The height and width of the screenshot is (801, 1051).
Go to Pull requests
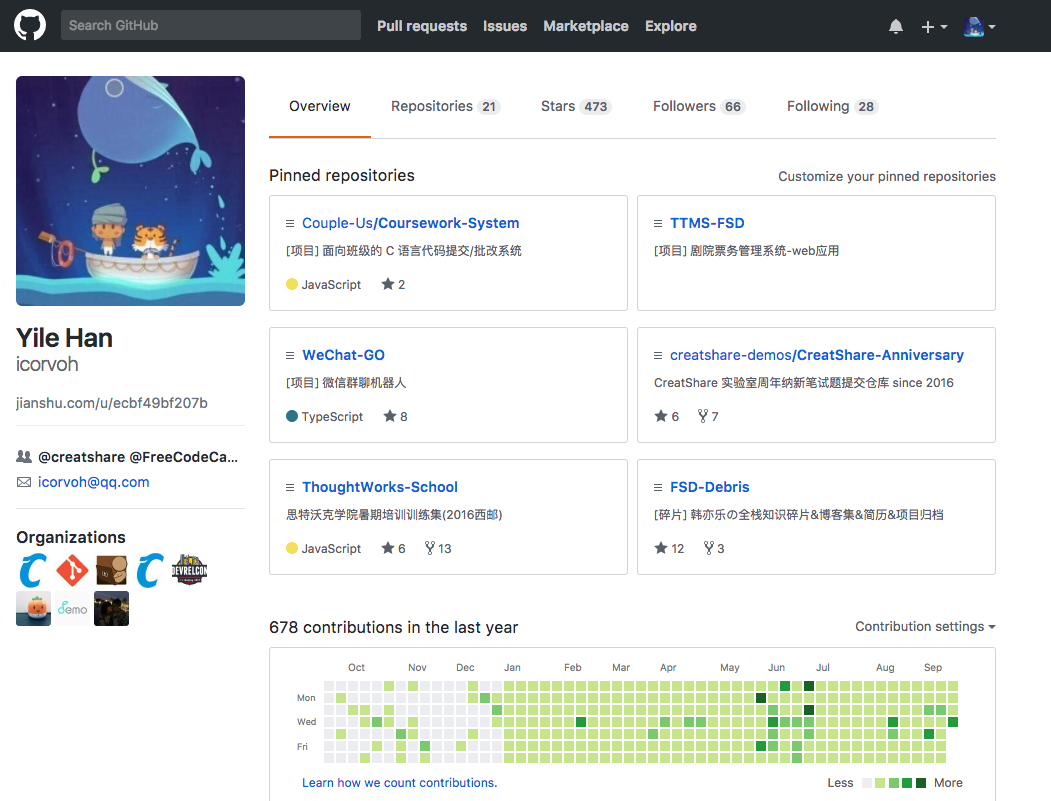[422, 26]
